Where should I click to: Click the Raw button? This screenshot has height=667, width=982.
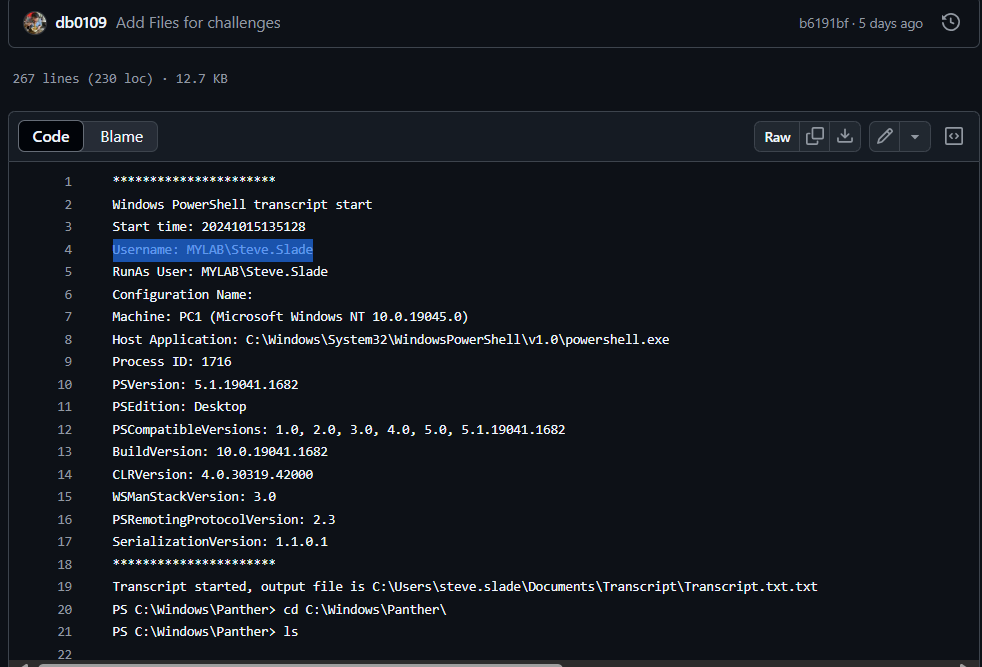click(x=777, y=136)
